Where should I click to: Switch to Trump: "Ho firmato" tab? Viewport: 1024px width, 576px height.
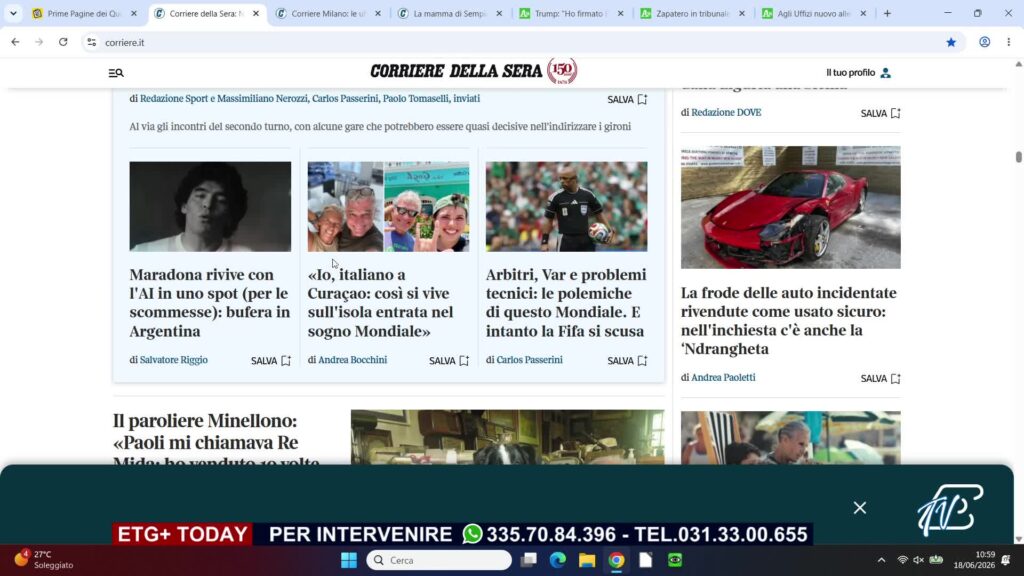click(571, 13)
